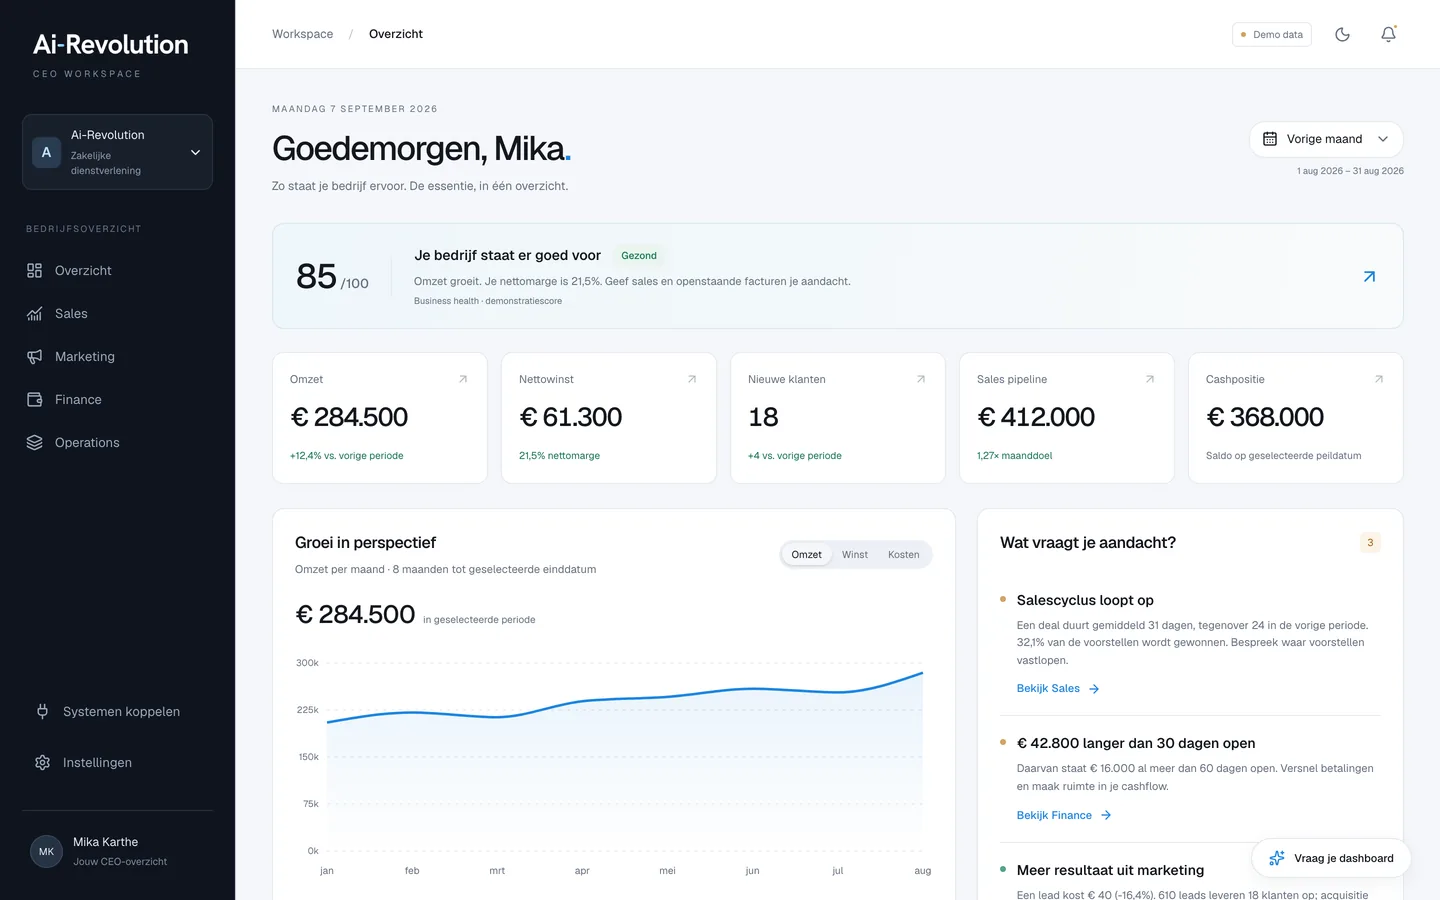Click the Marketing megaphone icon

click(34, 357)
